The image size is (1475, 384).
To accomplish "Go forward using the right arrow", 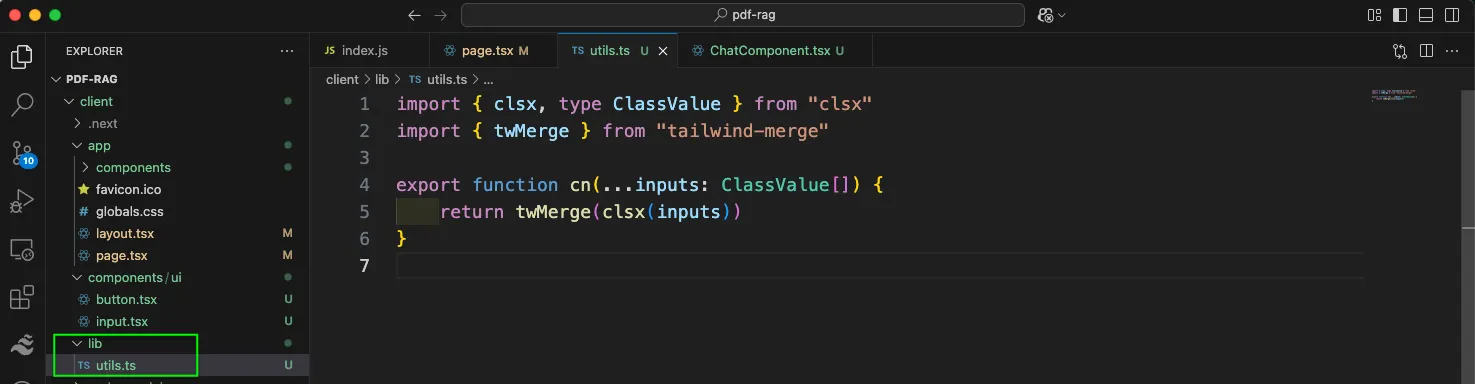I will (441, 15).
